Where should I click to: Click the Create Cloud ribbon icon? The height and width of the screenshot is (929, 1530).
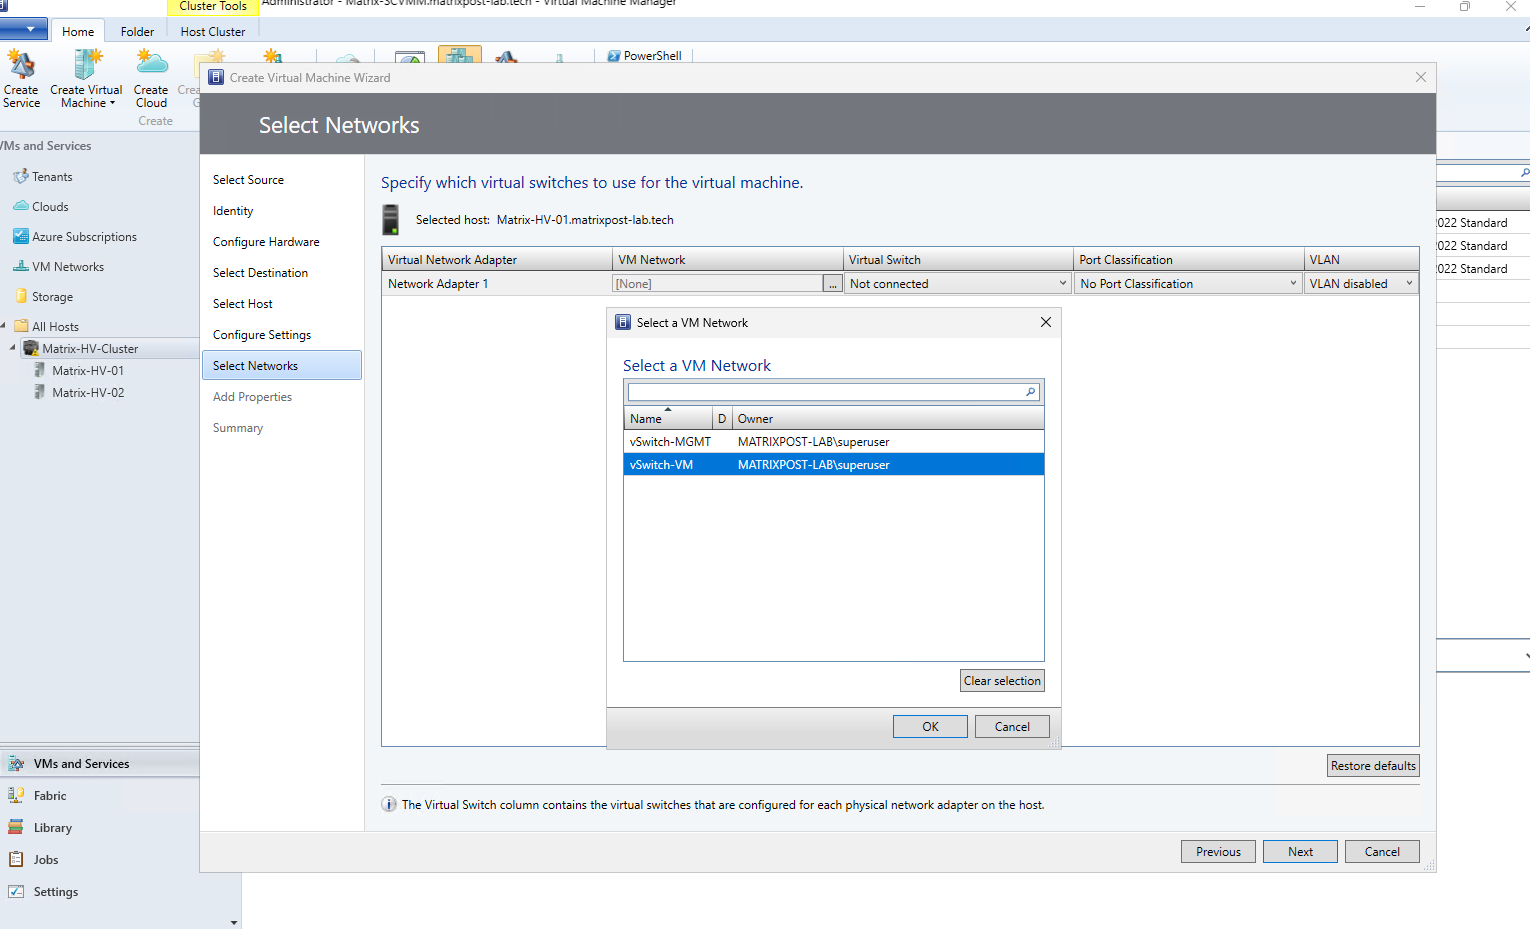pos(152,64)
